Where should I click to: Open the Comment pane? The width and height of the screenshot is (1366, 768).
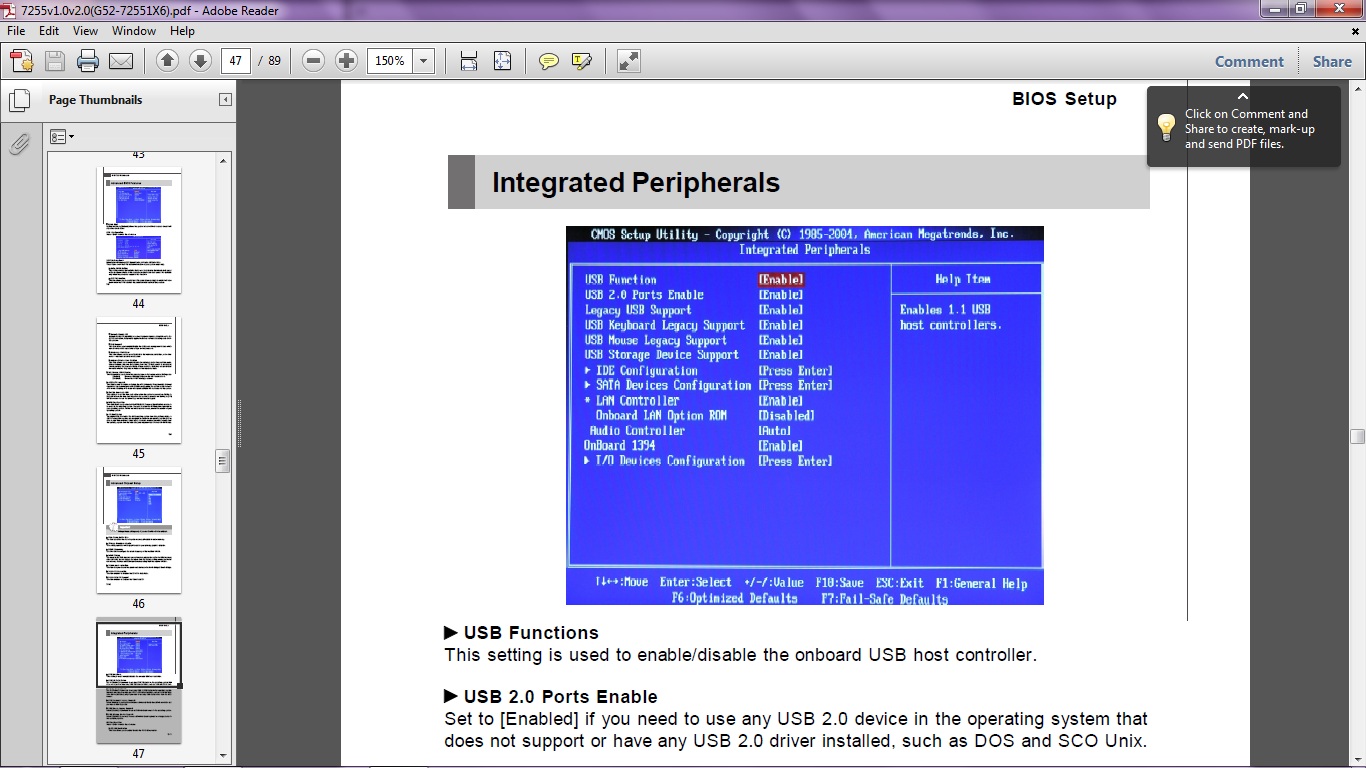click(x=1249, y=61)
